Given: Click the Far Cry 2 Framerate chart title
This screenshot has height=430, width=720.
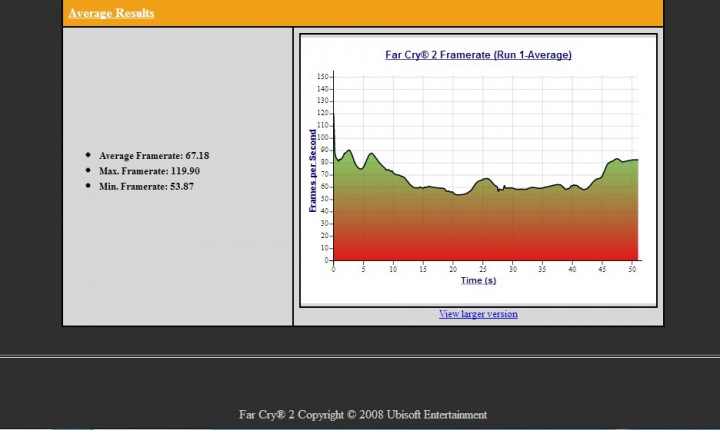Looking at the screenshot, I should point(478,55).
